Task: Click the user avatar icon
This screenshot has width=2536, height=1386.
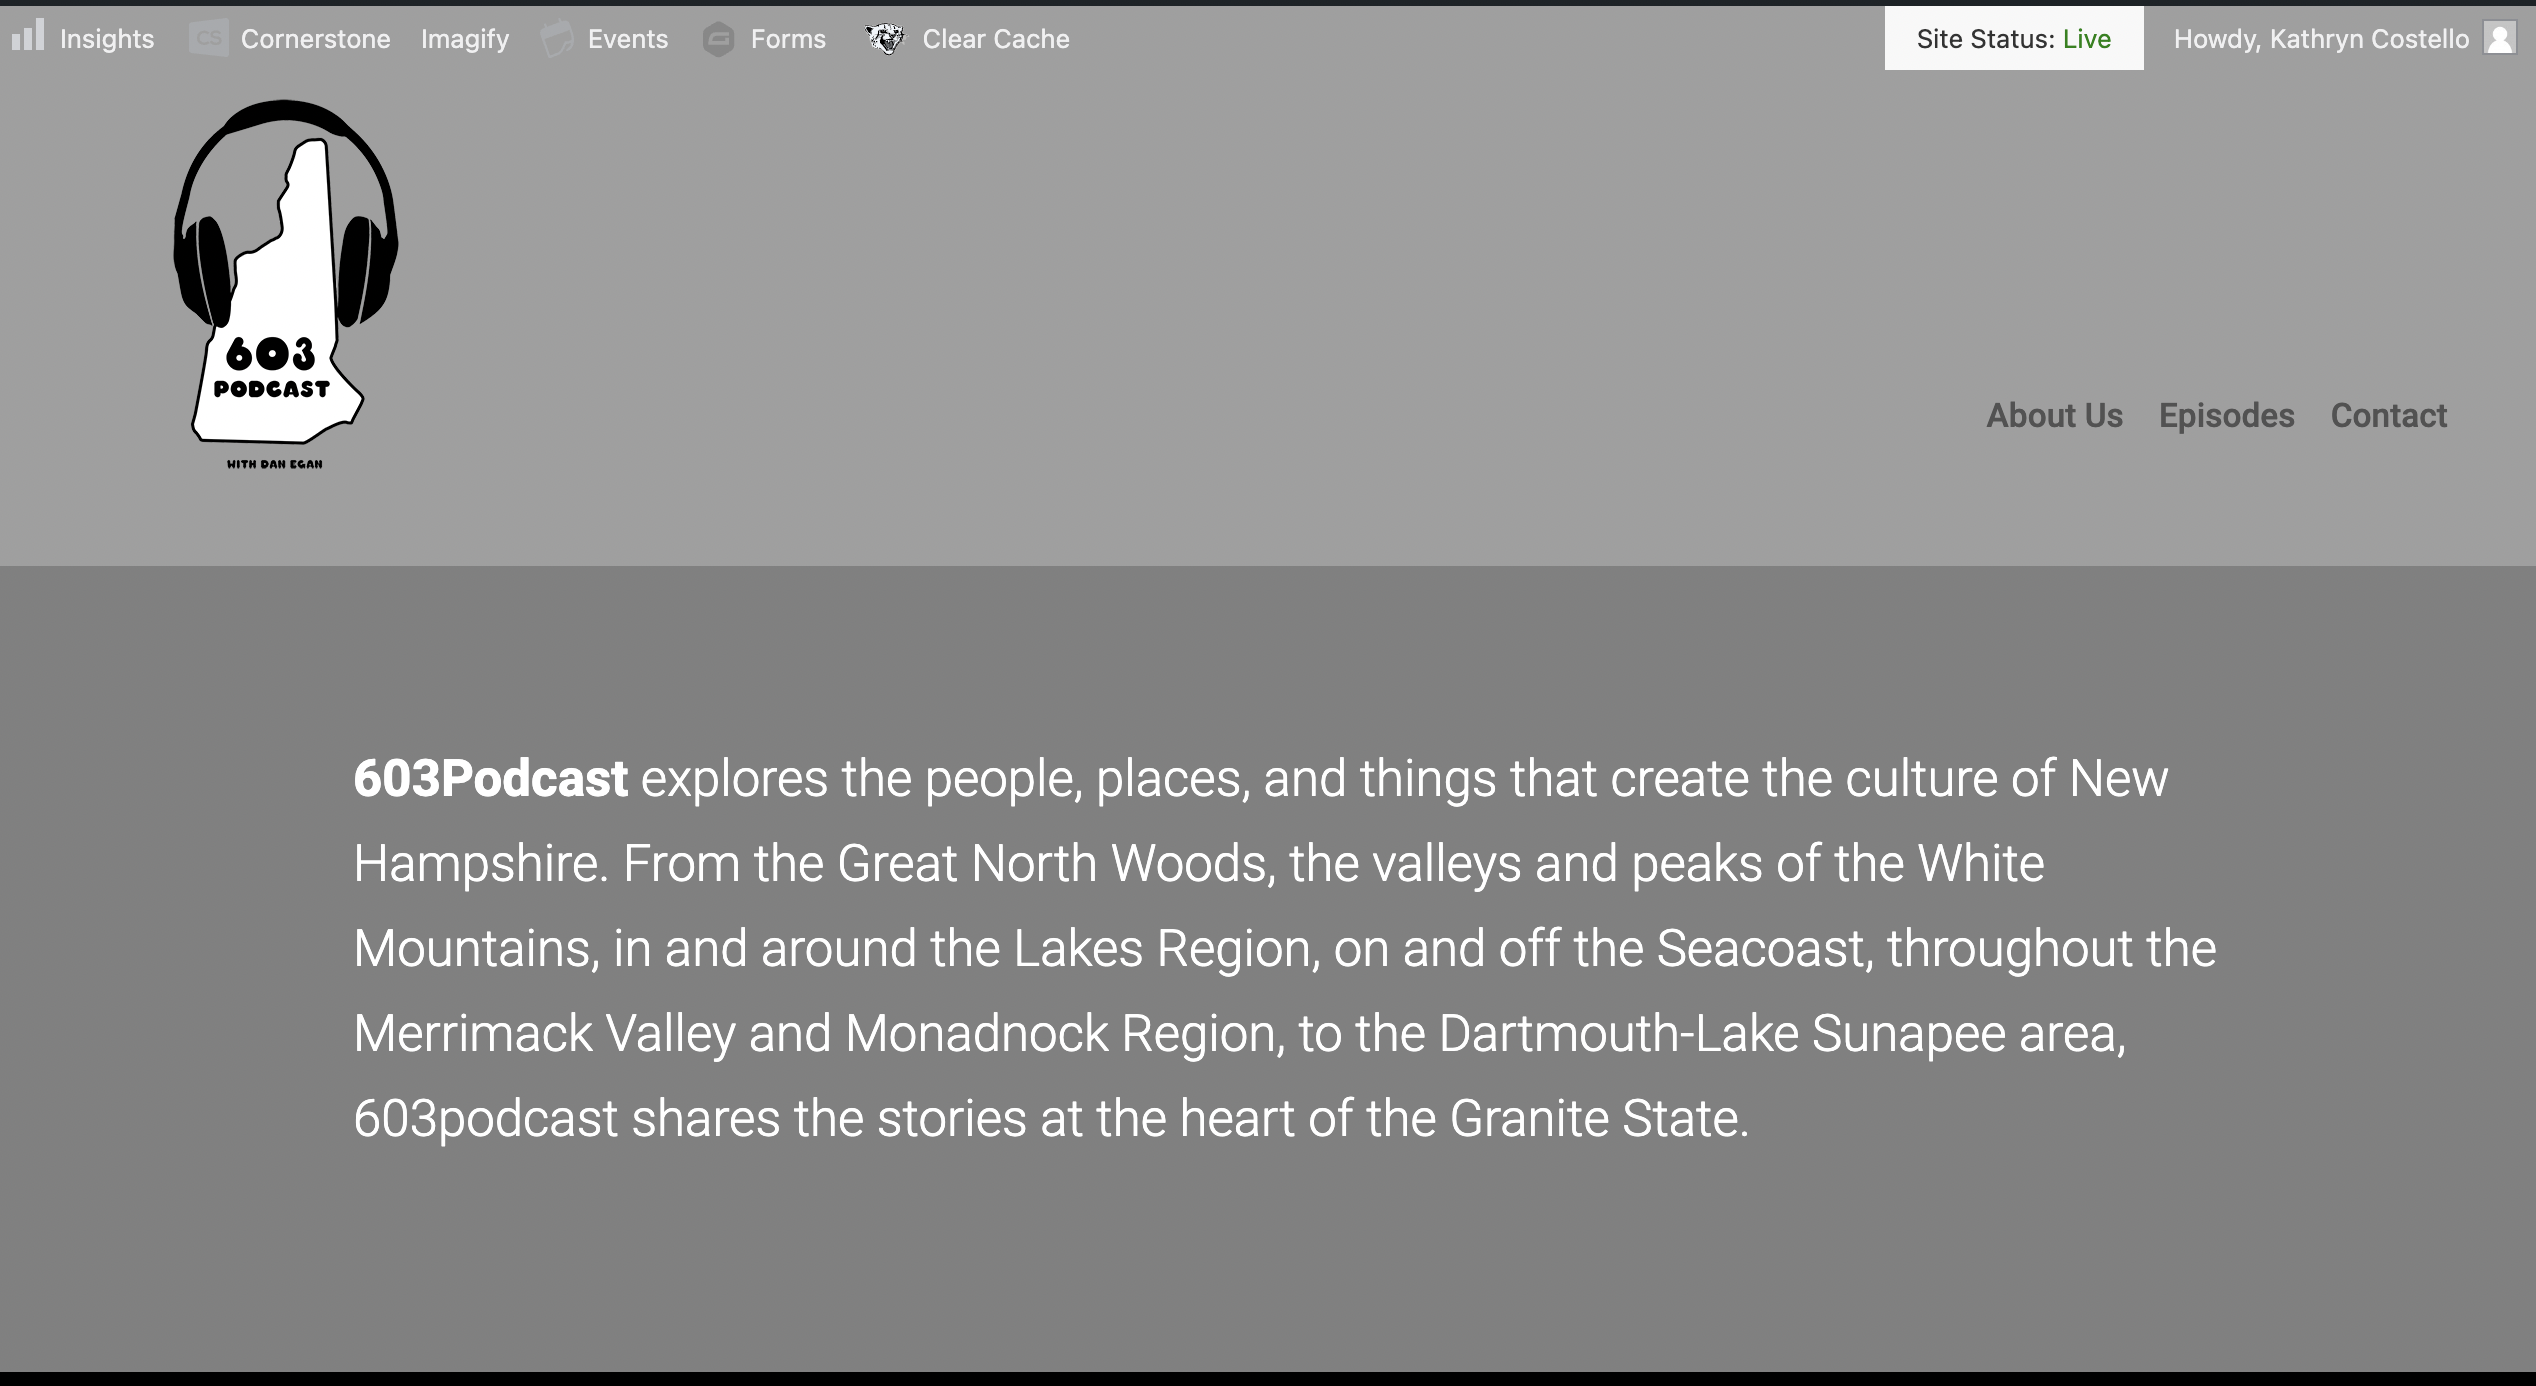Action: pyautogui.click(x=2499, y=39)
